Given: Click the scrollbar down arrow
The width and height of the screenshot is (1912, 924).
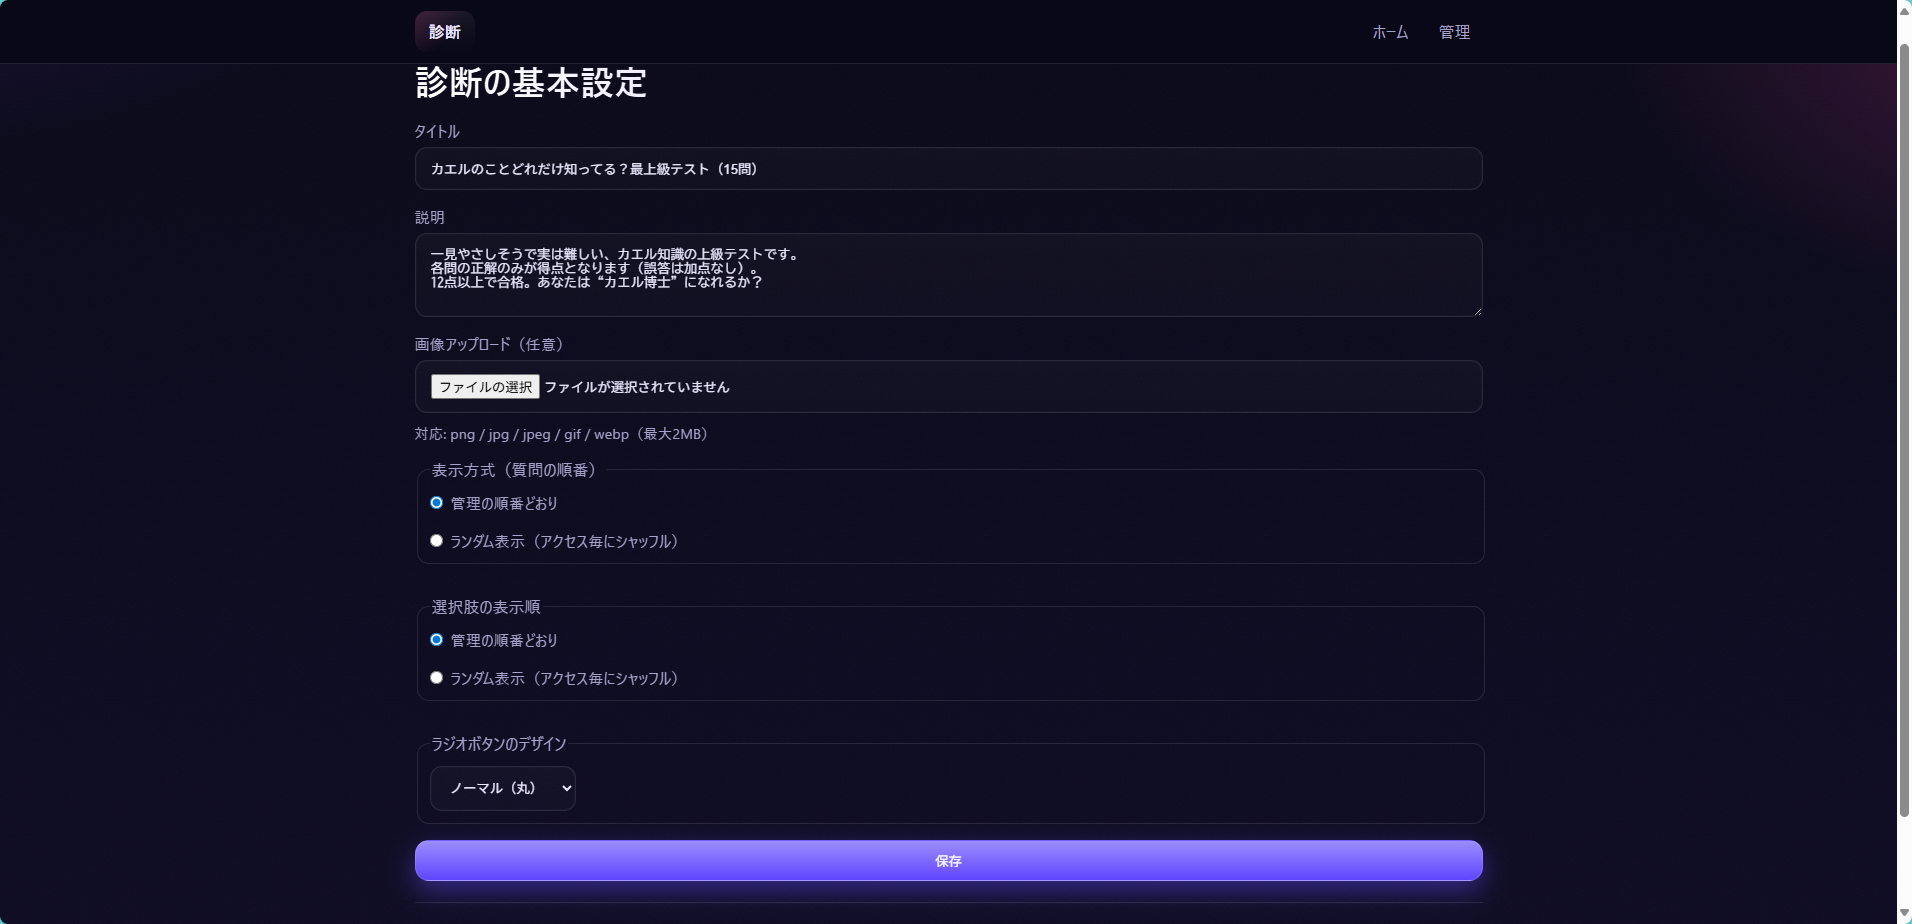Looking at the screenshot, I should pos(1904,914).
